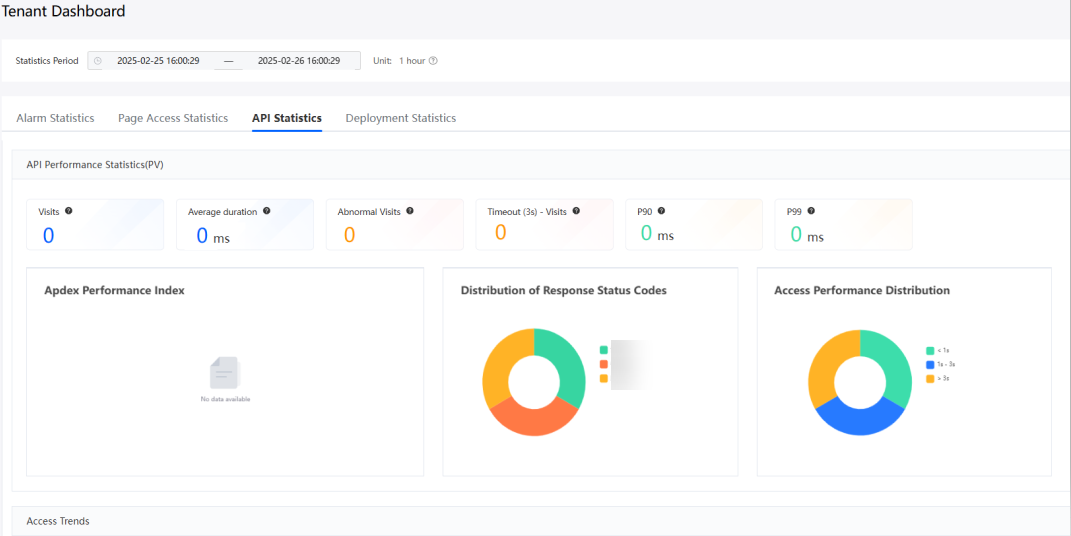
Task: Click the Timeout (3s) - Visits value 0
Action: pos(501,233)
